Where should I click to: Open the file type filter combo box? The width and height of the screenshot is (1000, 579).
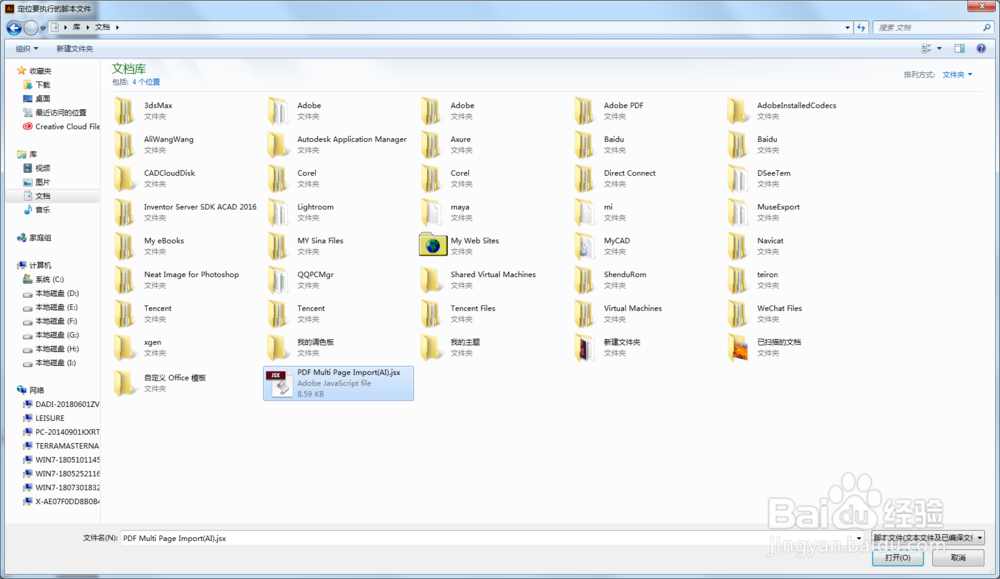tap(927, 538)
